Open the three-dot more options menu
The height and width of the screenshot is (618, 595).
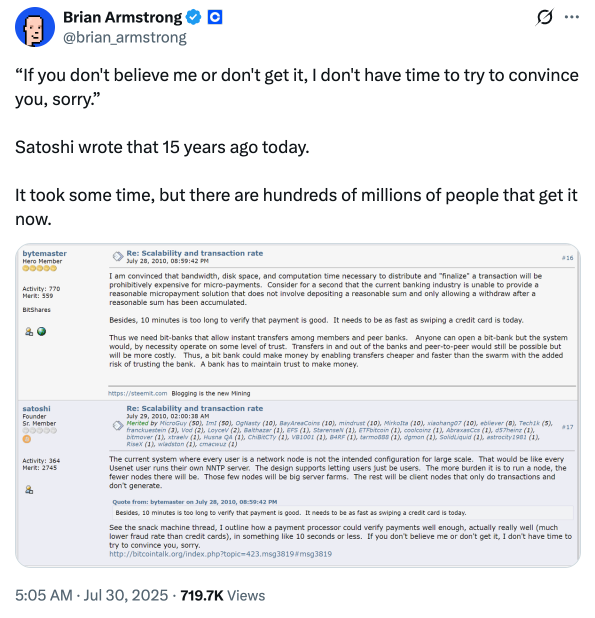[571, 17]
